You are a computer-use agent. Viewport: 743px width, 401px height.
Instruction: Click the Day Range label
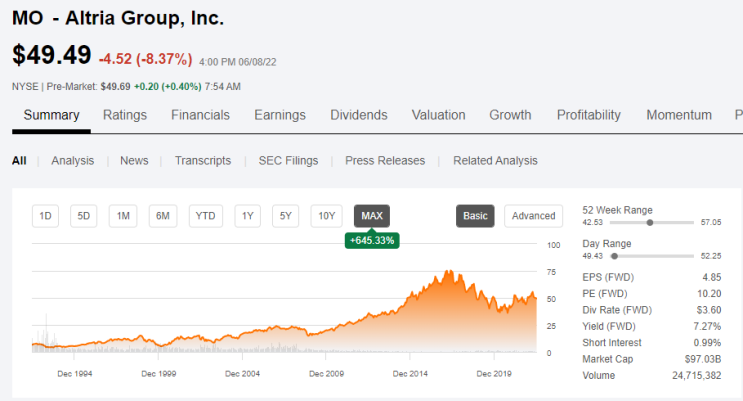(x=607, y=244)
